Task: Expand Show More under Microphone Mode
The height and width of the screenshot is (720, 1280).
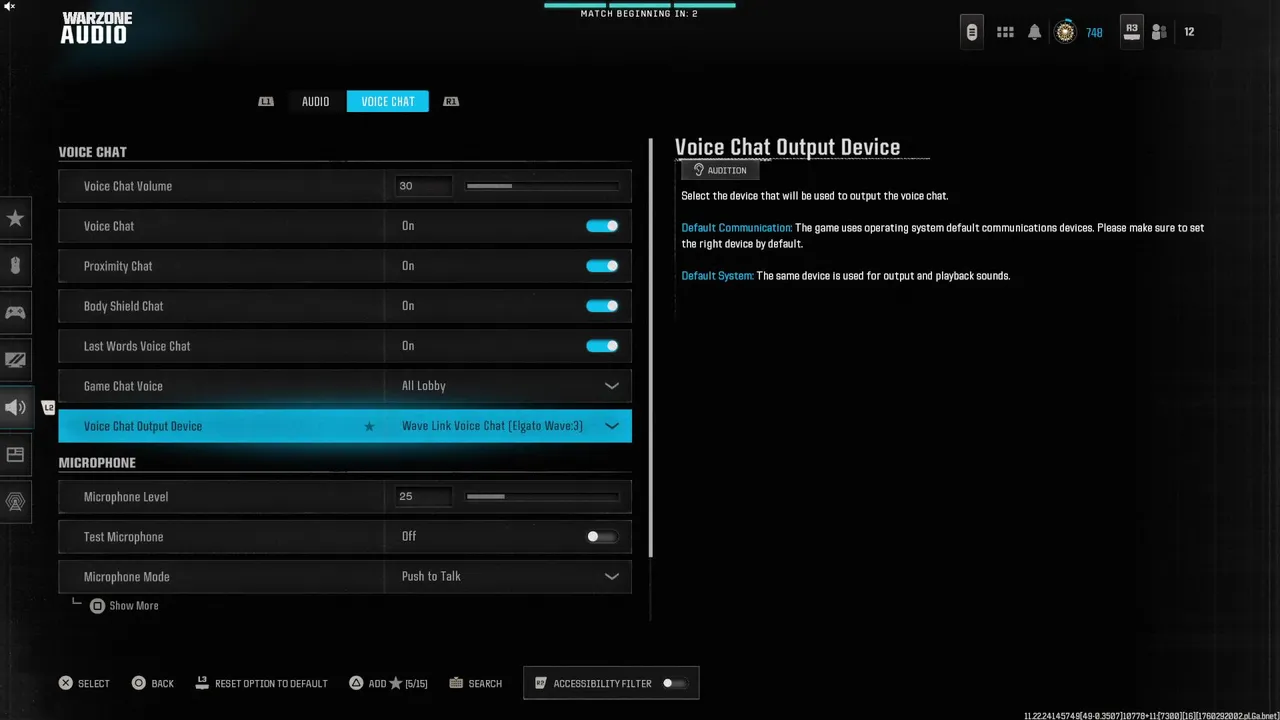Action: (134, 606)
